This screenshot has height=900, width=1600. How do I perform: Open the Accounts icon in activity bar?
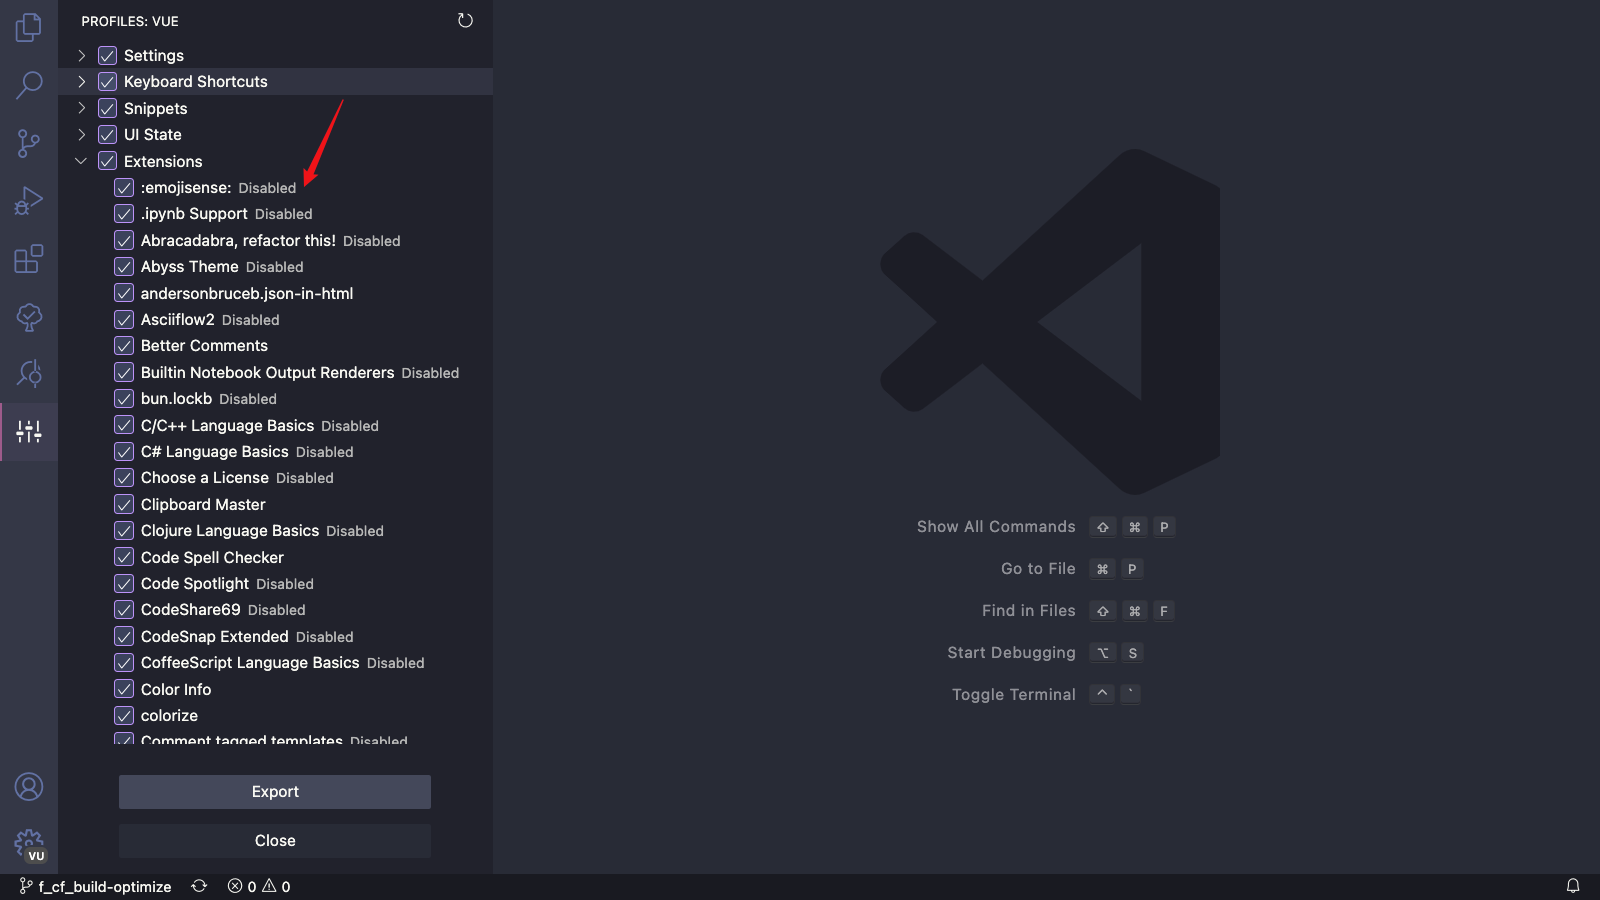click(29, 787)
